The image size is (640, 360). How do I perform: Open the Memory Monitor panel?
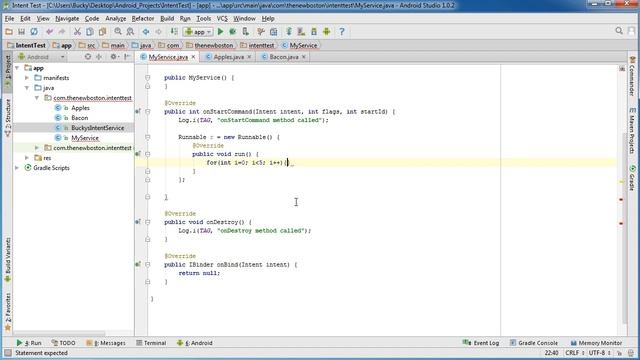596,343
